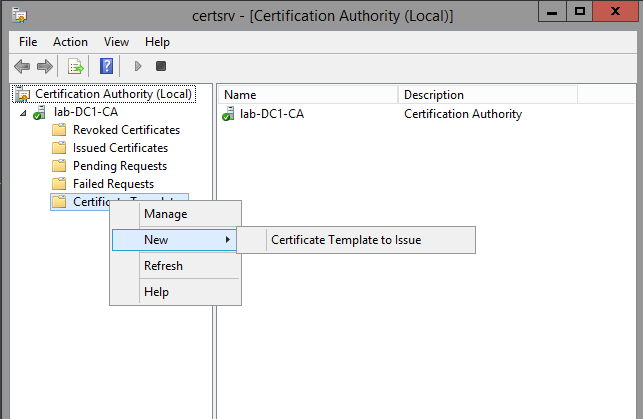Open the File menu
The height and width of the screenshot is (419, 643).
point(28,42)
